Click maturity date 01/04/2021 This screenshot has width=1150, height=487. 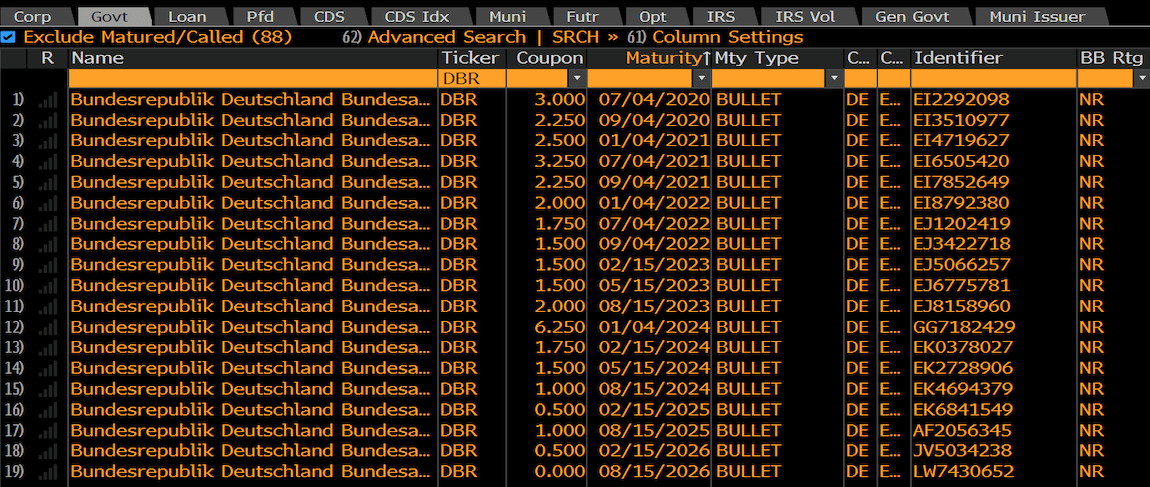tap(654, 141)
